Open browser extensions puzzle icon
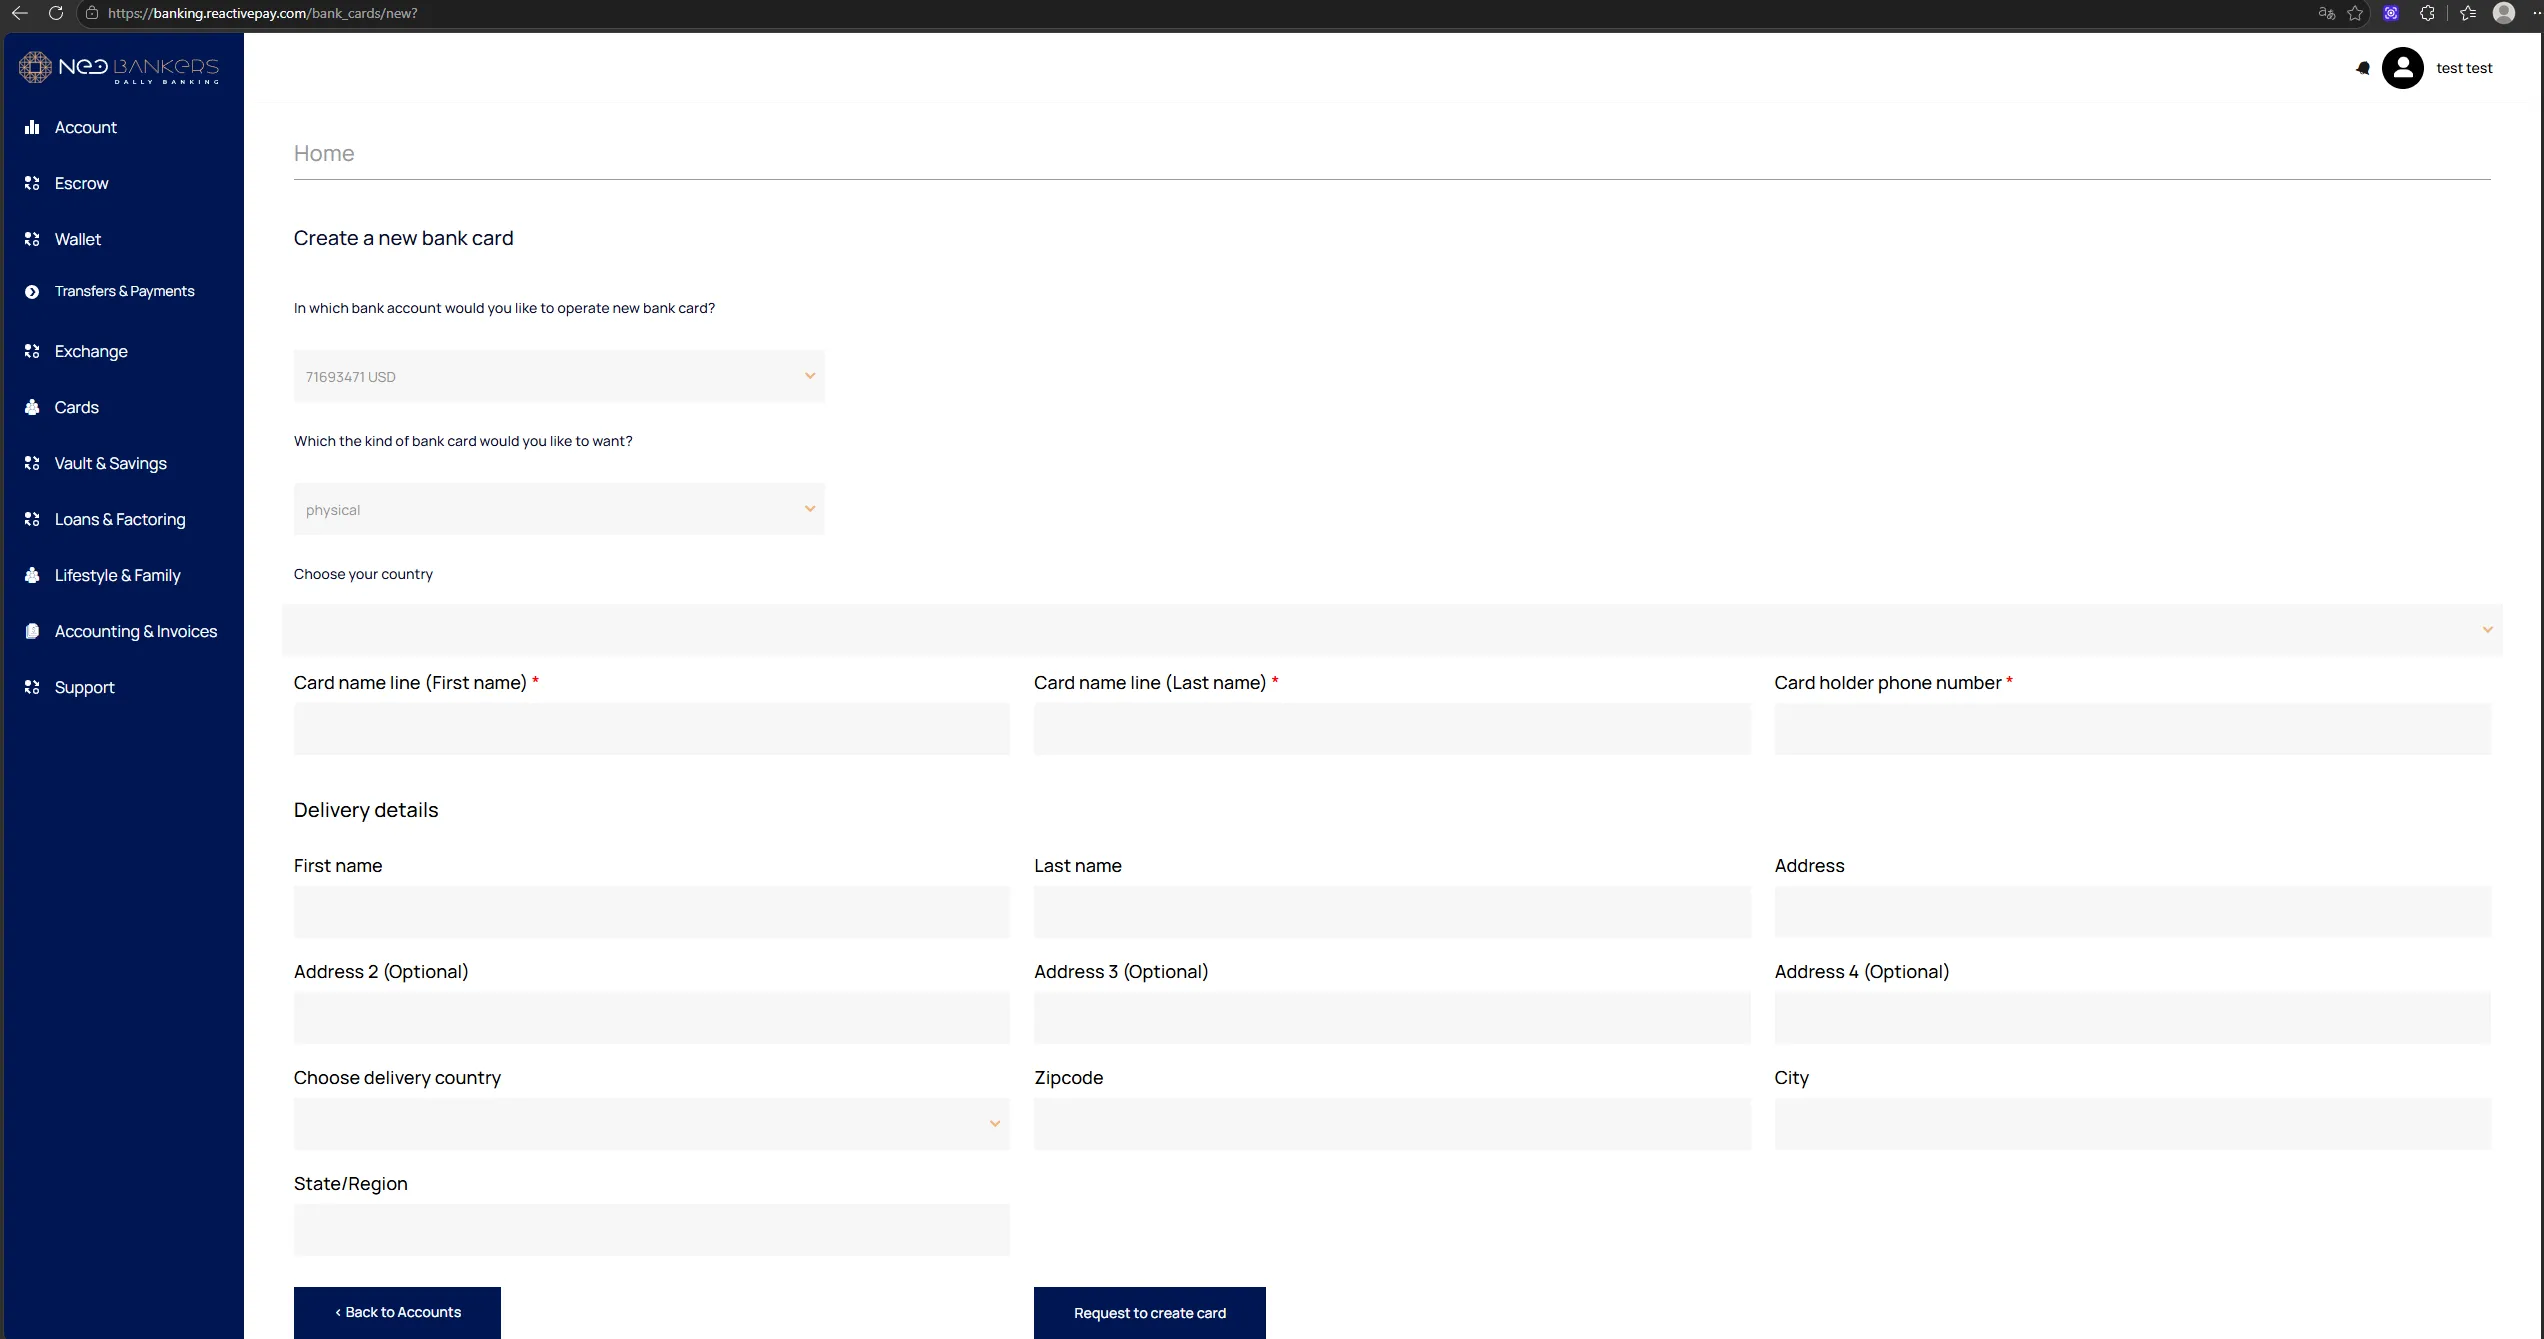Screen dimensions: 2544x1339 click(2427, 13)
